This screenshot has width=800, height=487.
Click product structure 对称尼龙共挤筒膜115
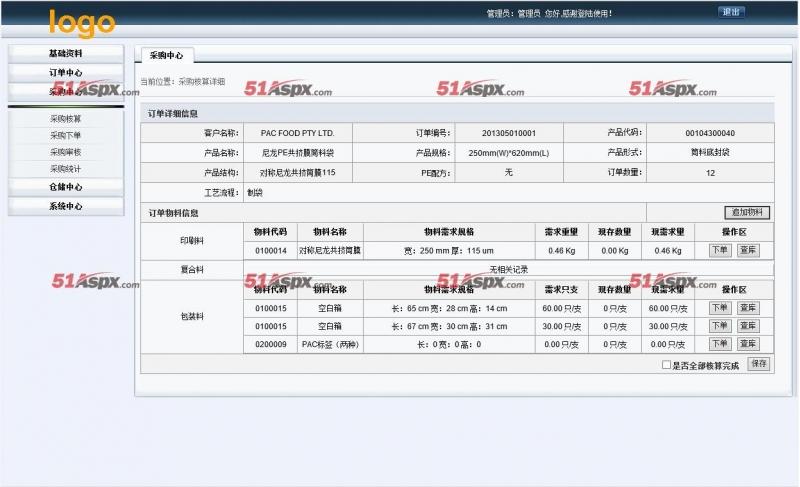297,172
